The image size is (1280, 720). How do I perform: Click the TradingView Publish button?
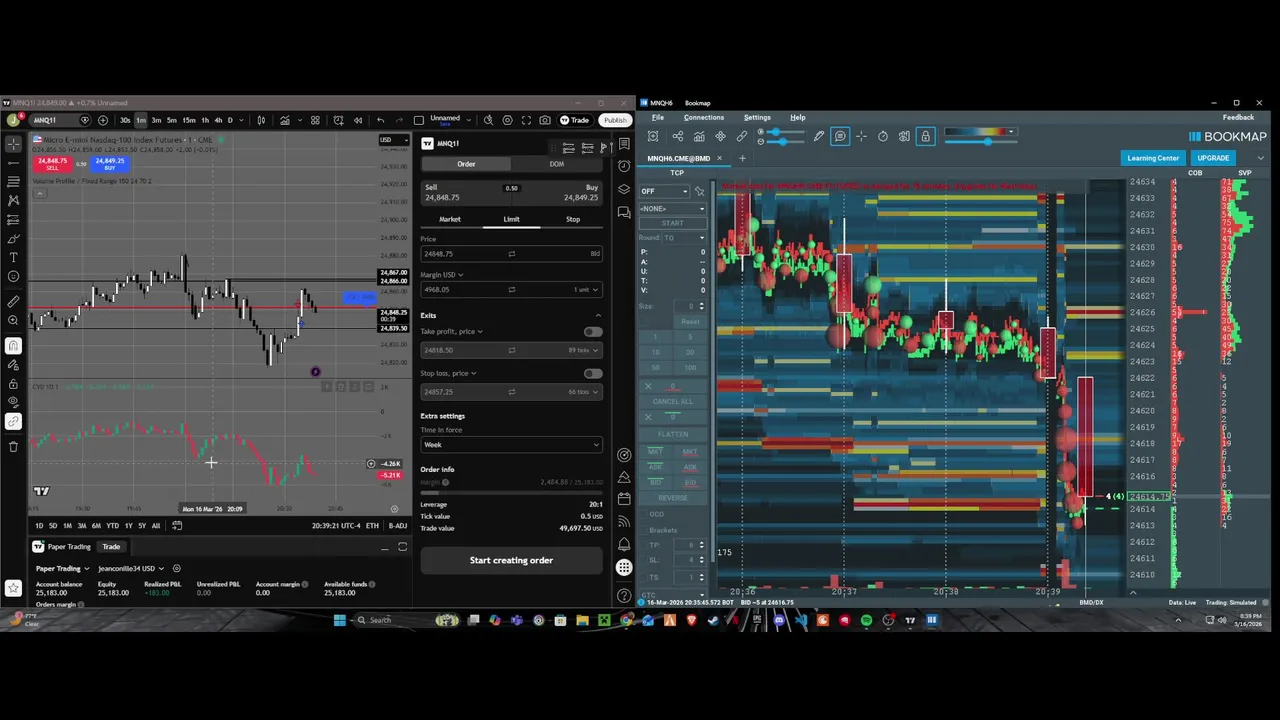[x=615, y=120]
